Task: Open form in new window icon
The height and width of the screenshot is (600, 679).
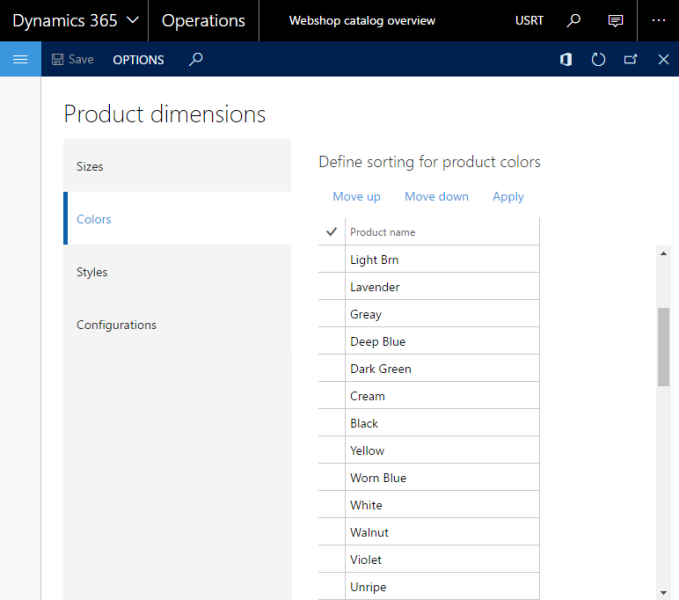Action: coord(630,59)
